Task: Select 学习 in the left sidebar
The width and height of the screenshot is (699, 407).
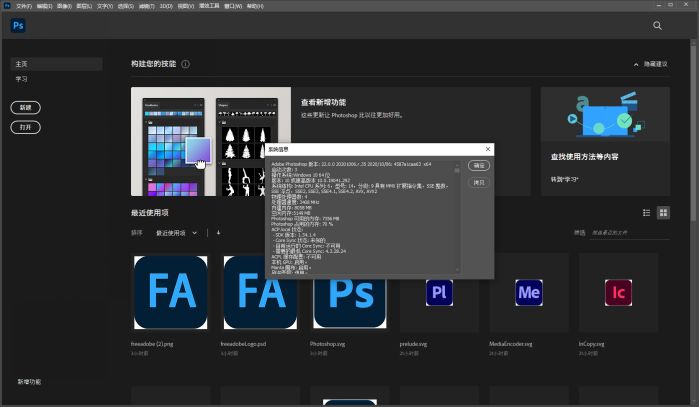Action: pyautogui.click(x=21, y=79)
